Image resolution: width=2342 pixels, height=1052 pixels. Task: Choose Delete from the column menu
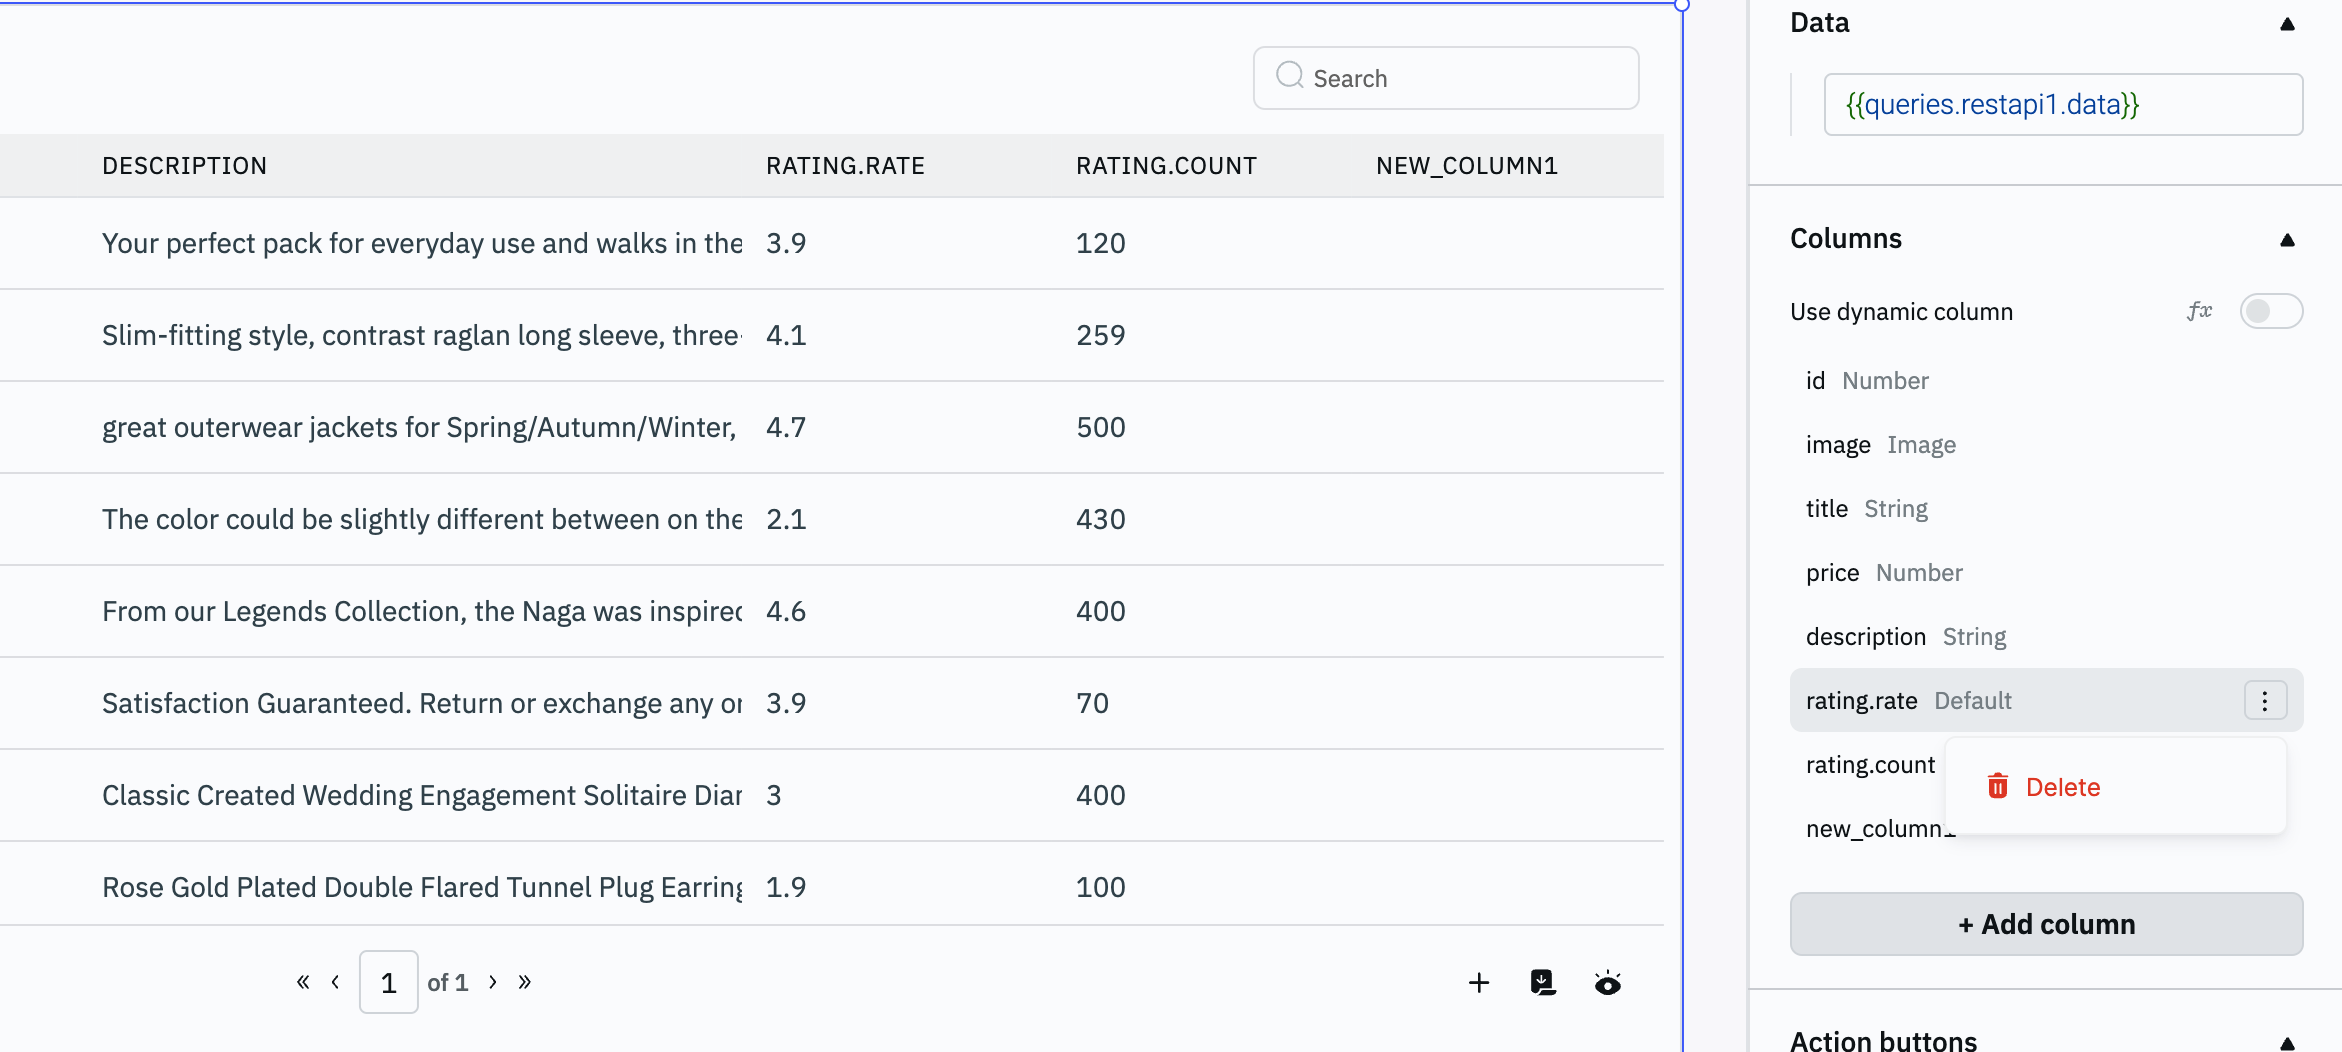pos(2062,787)
